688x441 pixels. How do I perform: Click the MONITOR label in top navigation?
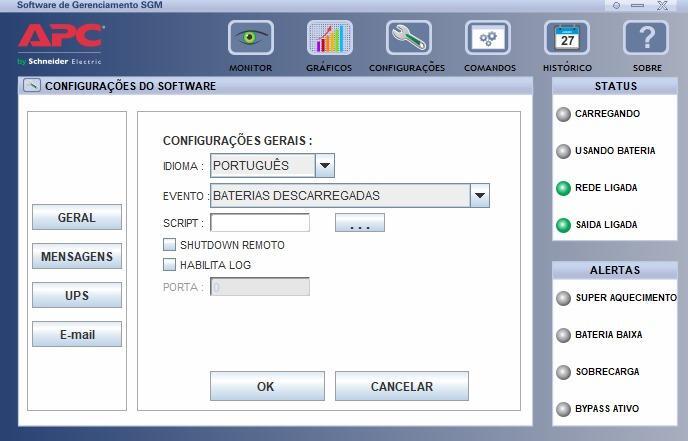[251, 68]
